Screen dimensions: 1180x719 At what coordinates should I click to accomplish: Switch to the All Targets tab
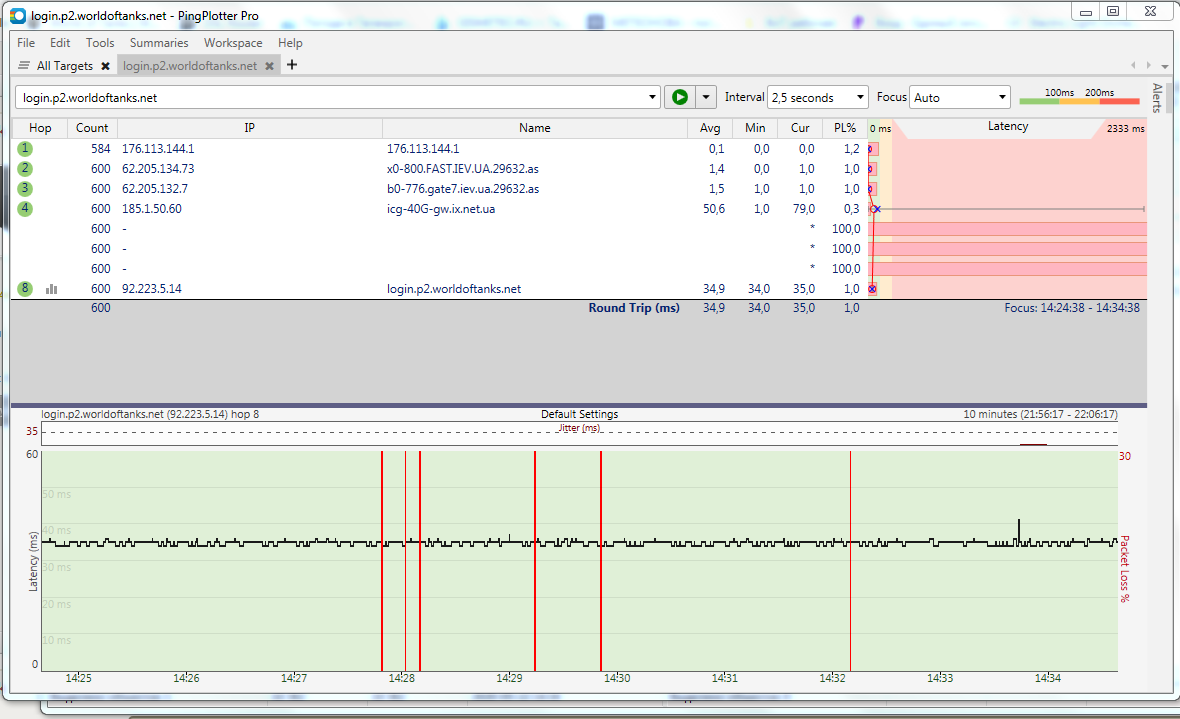click(x=64, y=66)
